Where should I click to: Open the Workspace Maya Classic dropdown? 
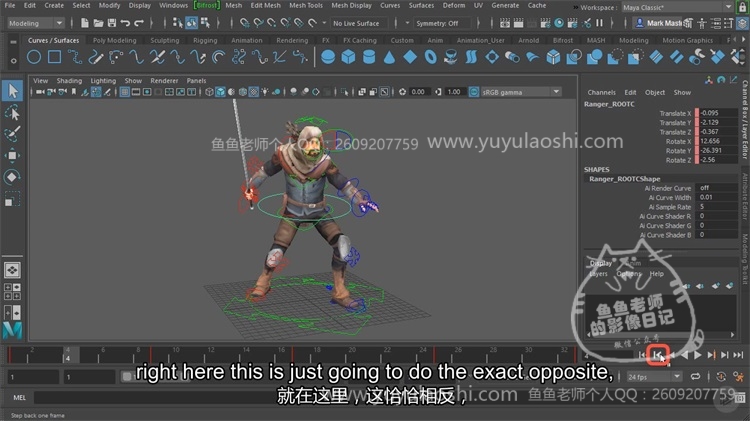click(677, 7)
